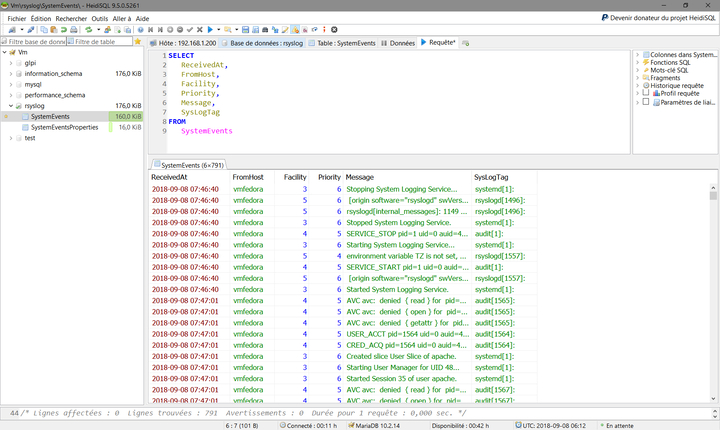Sort by Priority column header
This screenshot has height=430, width=720.
[326, 177]
